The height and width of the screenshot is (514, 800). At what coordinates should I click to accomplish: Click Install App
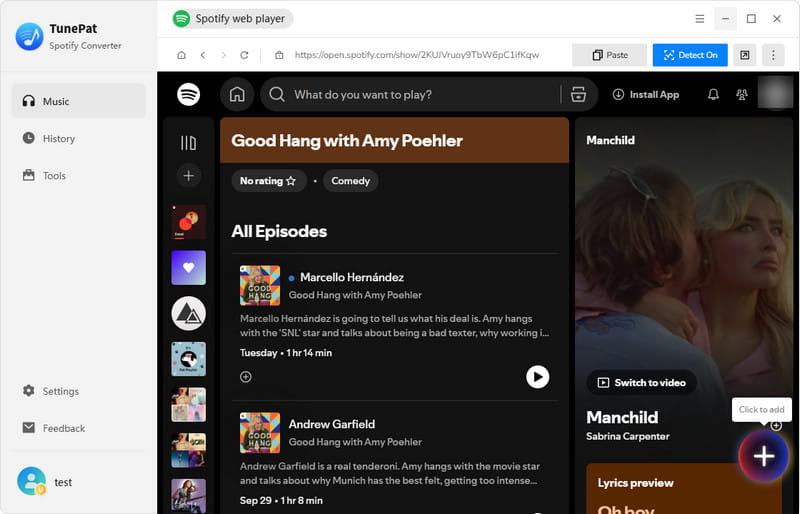646,94
